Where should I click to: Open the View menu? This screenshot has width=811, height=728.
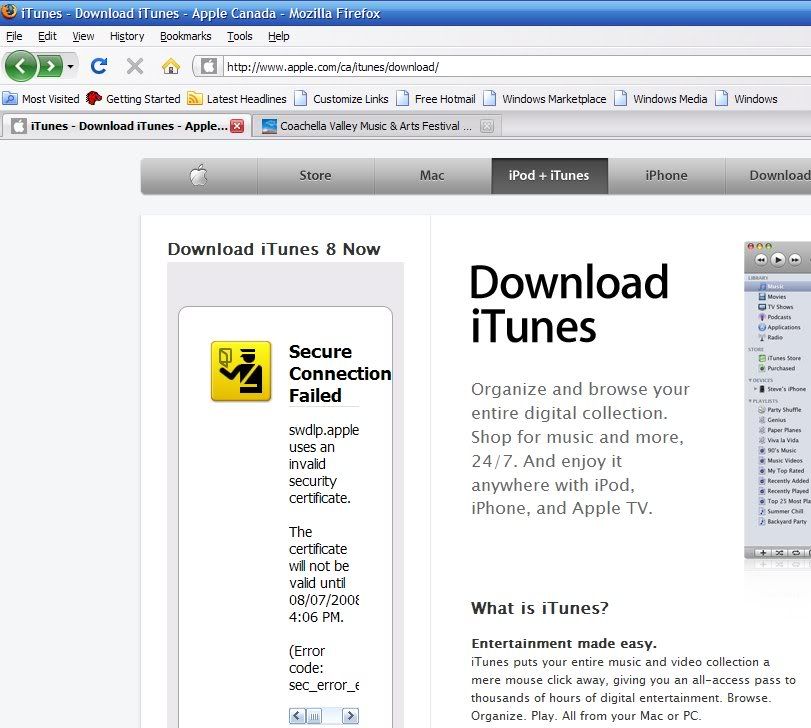pyautogui.click(x=83, y=36)
